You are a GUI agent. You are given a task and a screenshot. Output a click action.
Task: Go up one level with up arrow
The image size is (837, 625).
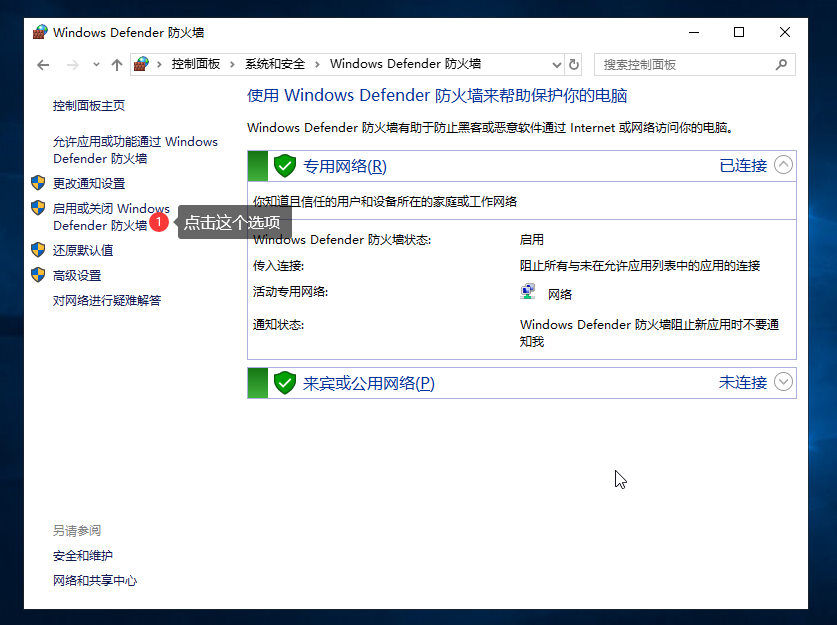[x=117, y=65]
